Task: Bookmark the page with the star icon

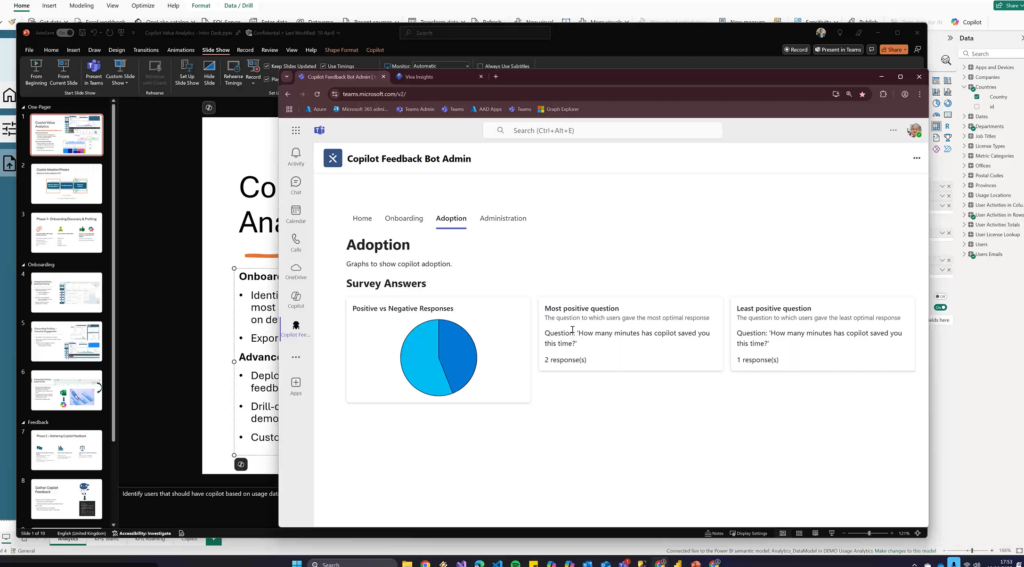Action: (862, 94)
